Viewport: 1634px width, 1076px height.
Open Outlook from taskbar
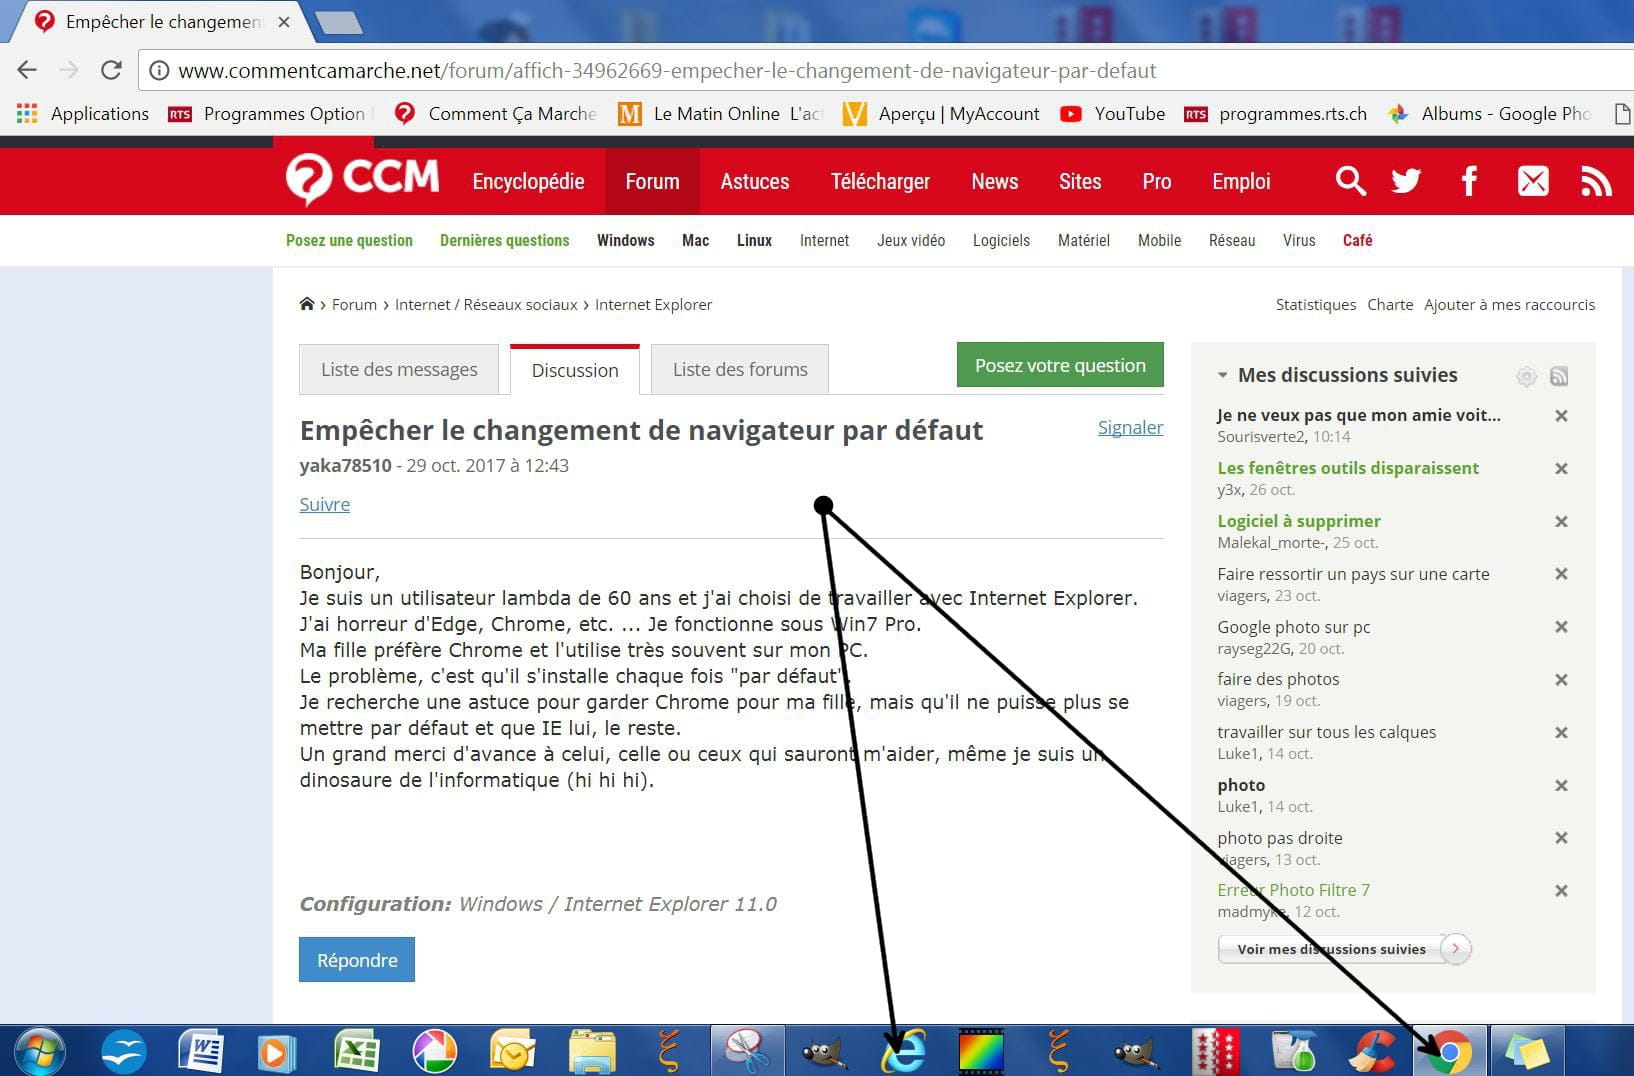click(x=513, y=1052)
